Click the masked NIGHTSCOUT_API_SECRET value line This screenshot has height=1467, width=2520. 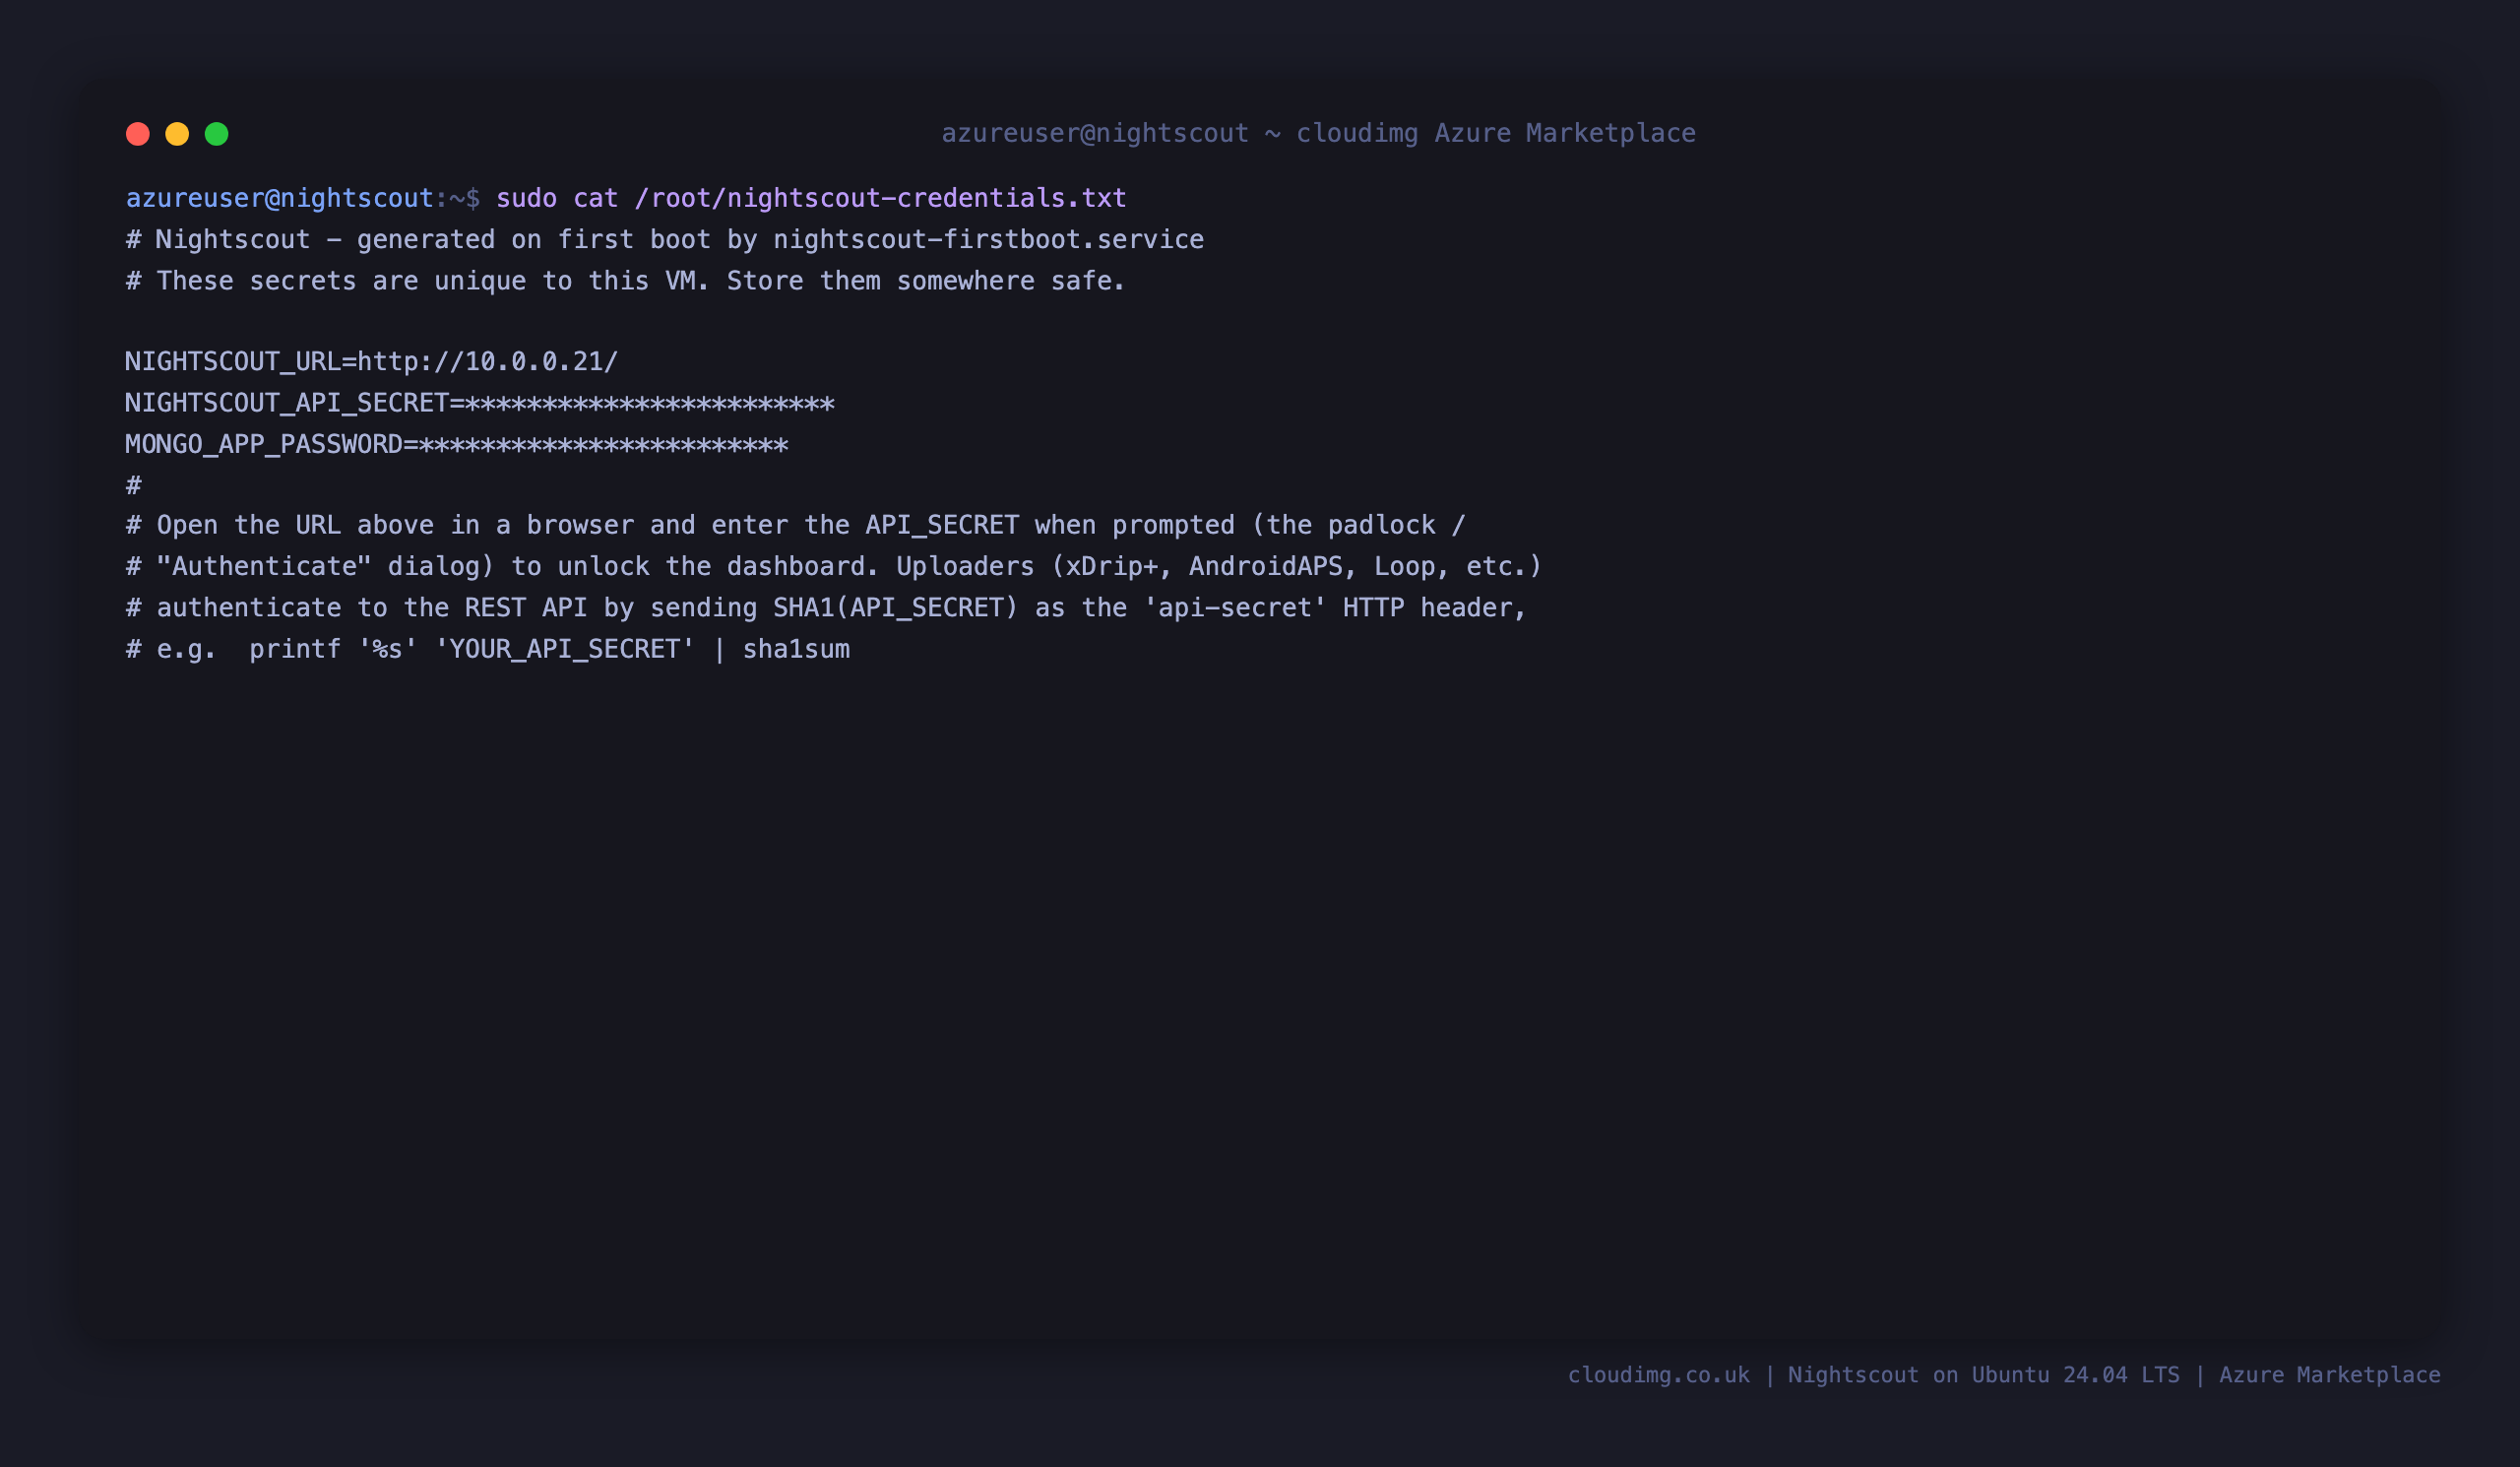point(480,403)
